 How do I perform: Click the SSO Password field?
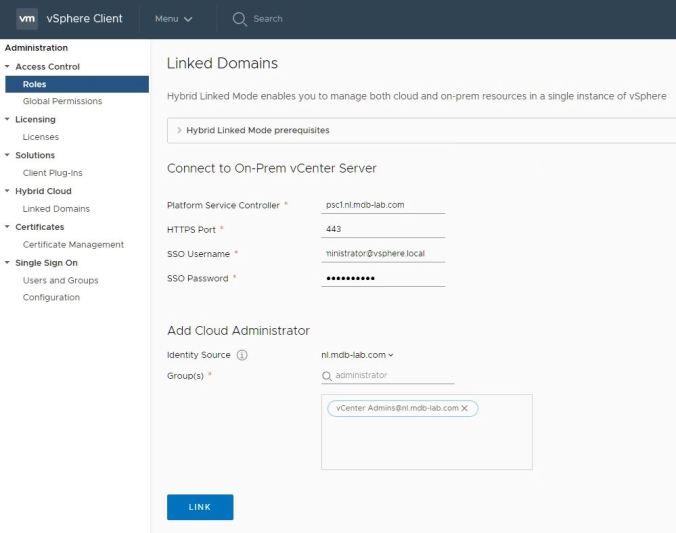[383, 278]
